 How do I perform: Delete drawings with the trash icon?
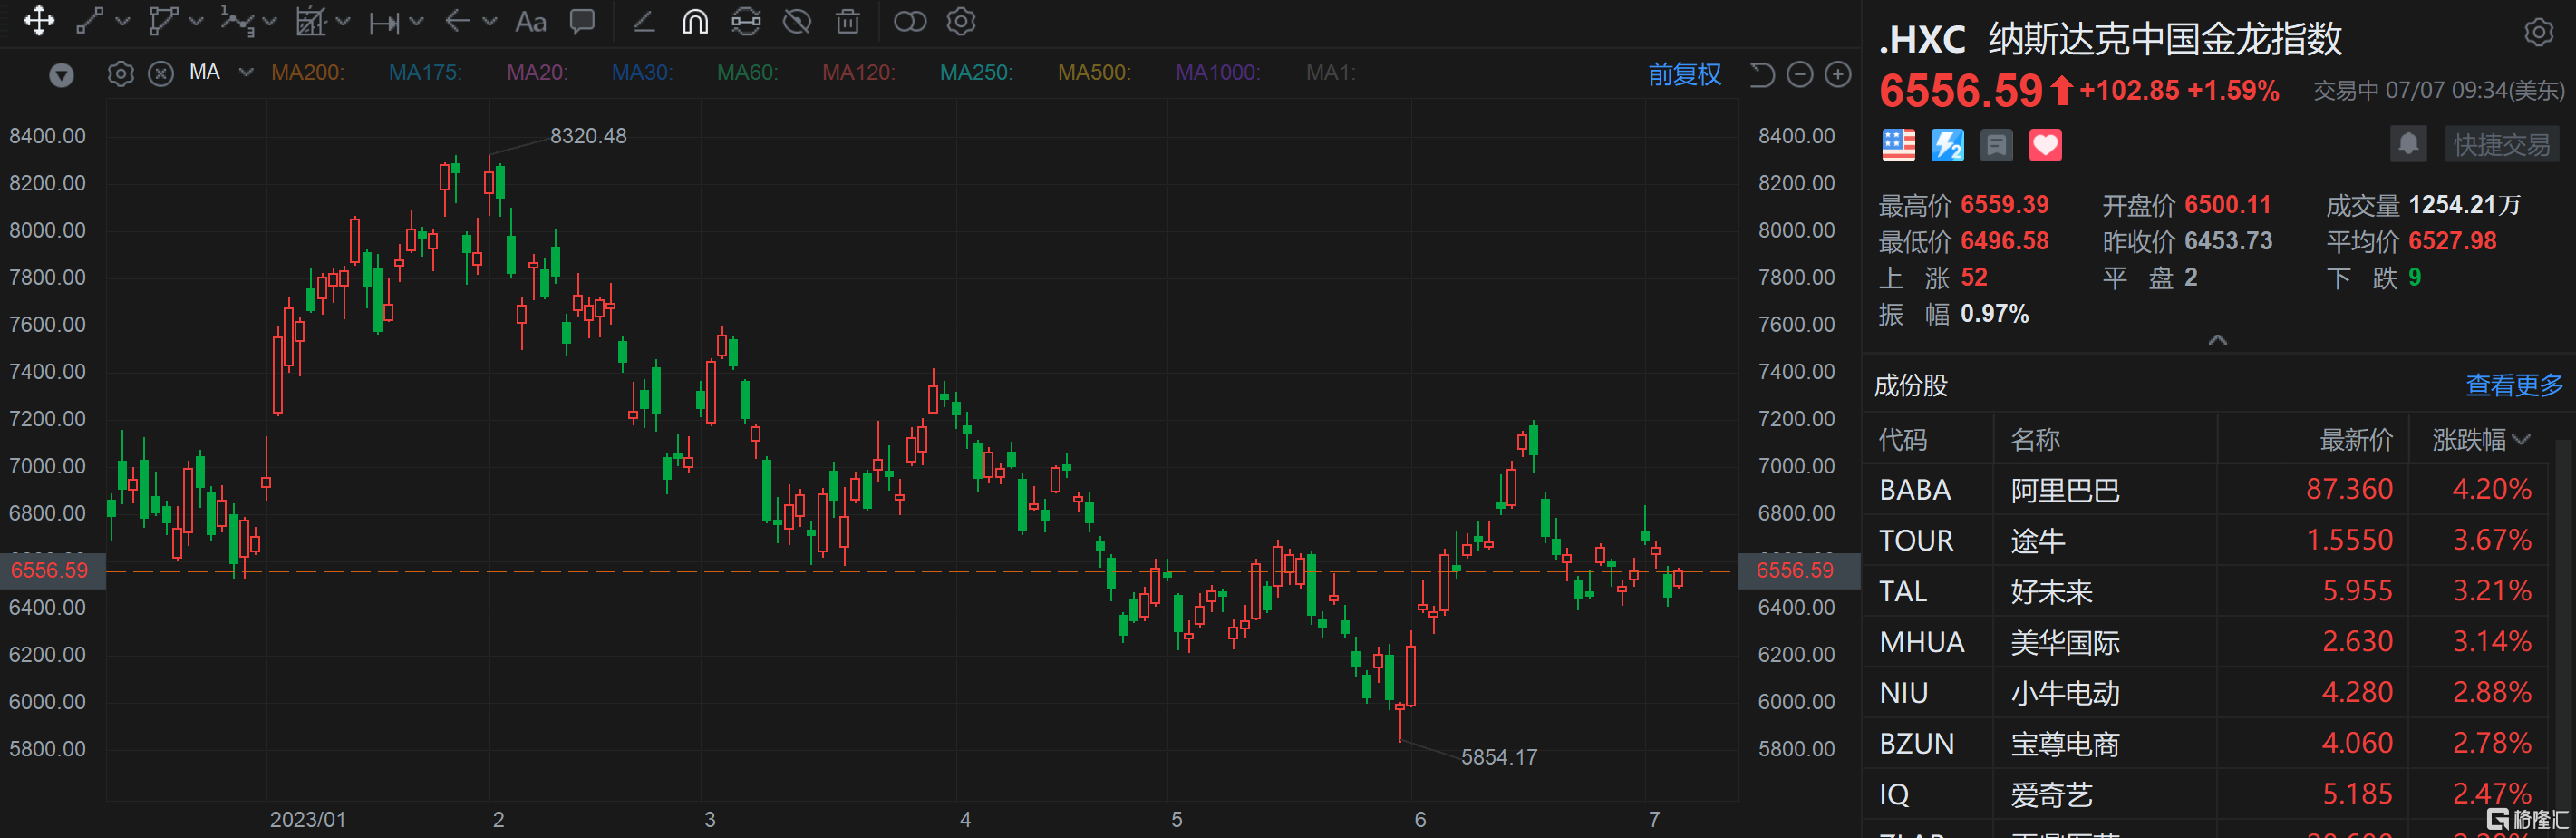[848, 21]
